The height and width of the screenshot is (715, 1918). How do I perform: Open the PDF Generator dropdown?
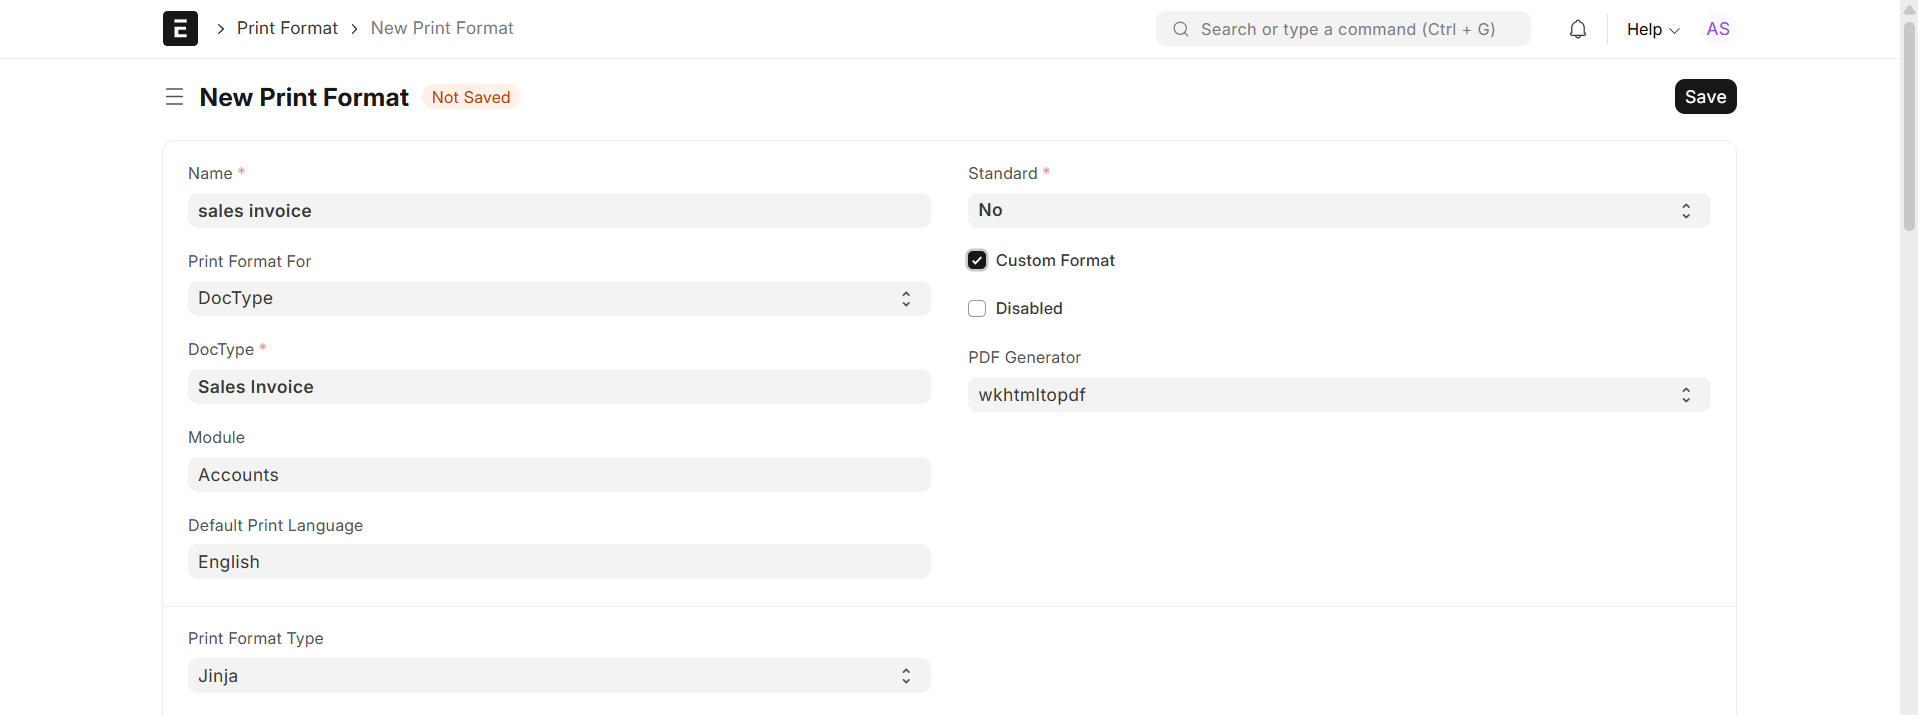(x=1338, y=395)
